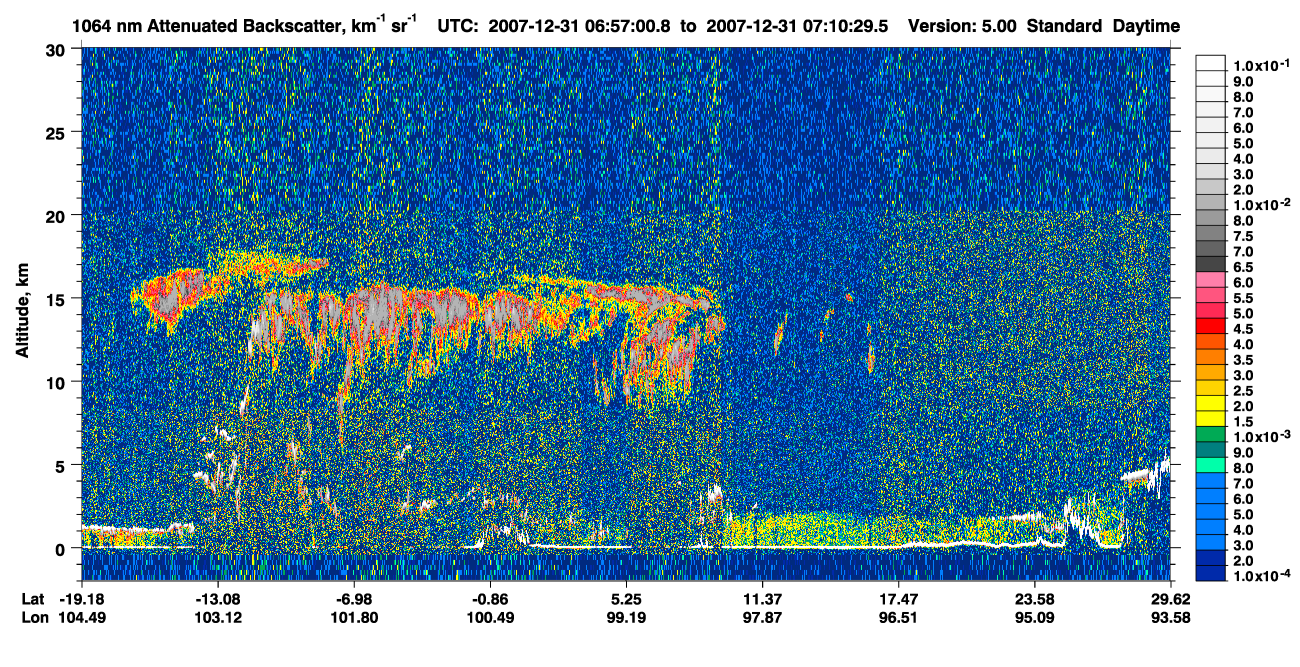Click the 7.5 colorbar label

pos(1243,236)
